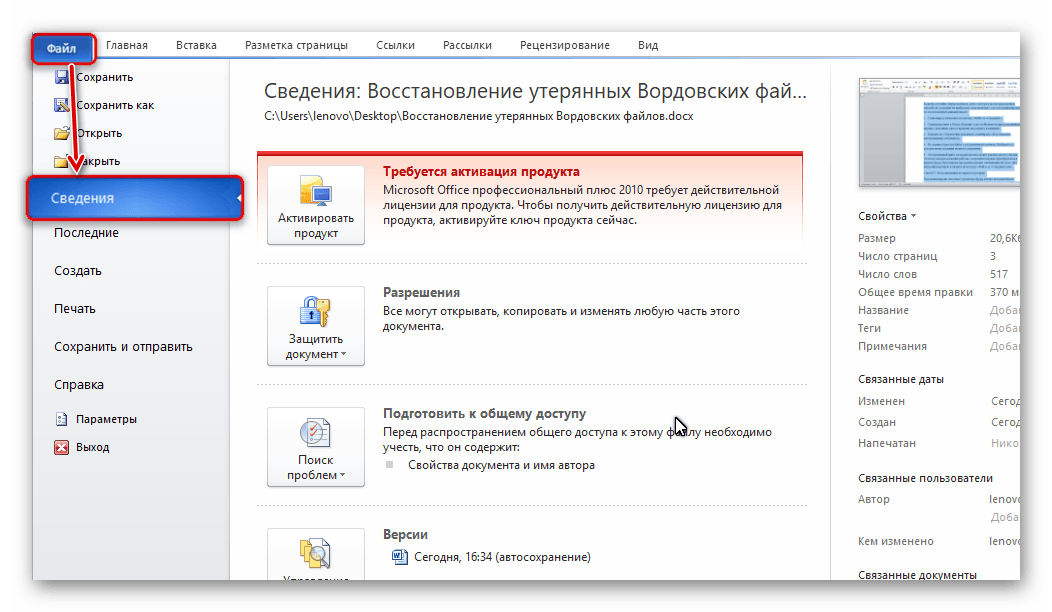Screen dimensions: 1052x612
Task: Click the Сохранить floppy disk icon
Action: point(62,76)
